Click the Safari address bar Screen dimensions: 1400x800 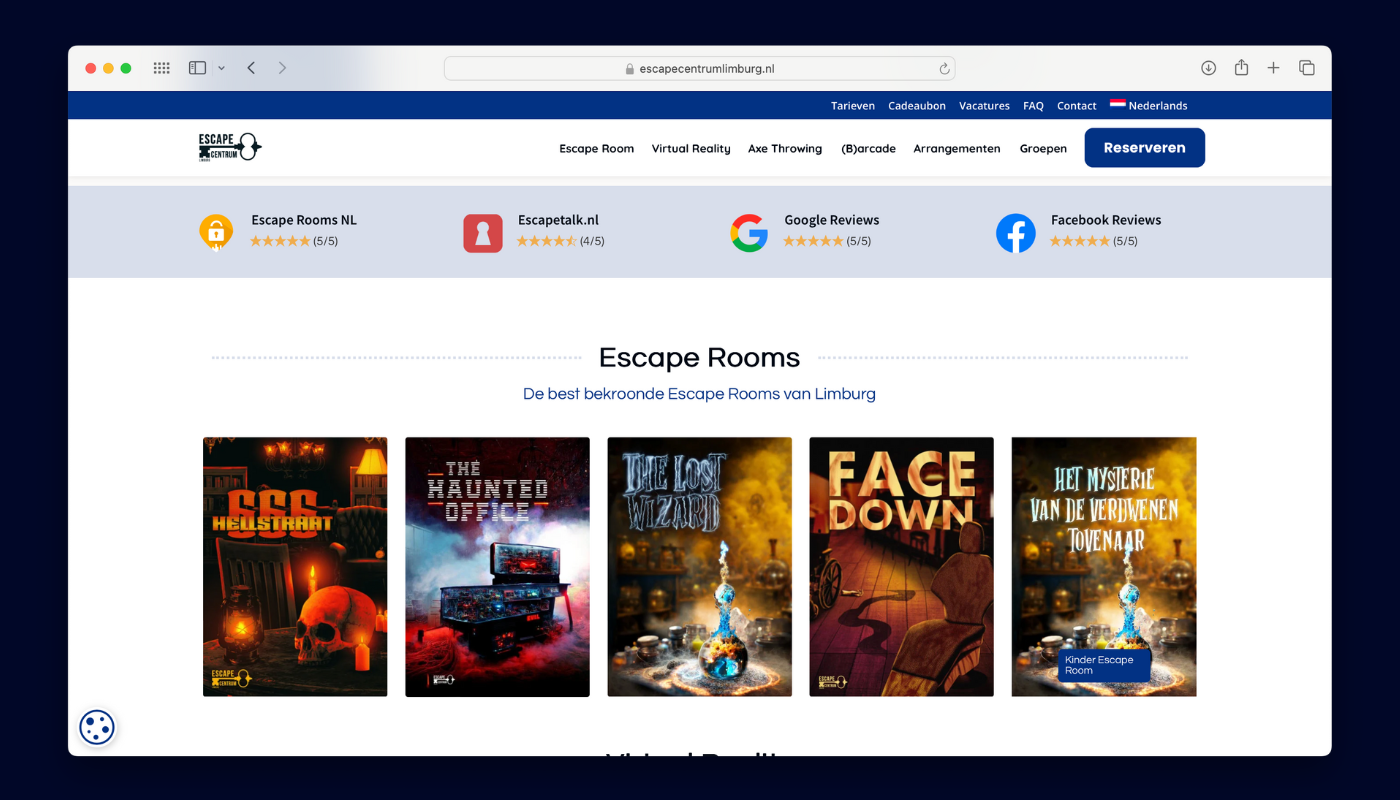(699, 68)
